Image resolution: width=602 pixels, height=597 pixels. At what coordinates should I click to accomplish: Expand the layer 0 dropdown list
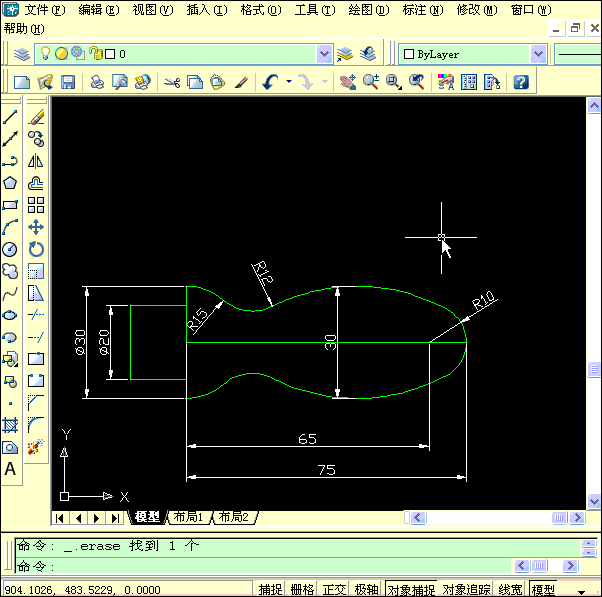(324, 54)
